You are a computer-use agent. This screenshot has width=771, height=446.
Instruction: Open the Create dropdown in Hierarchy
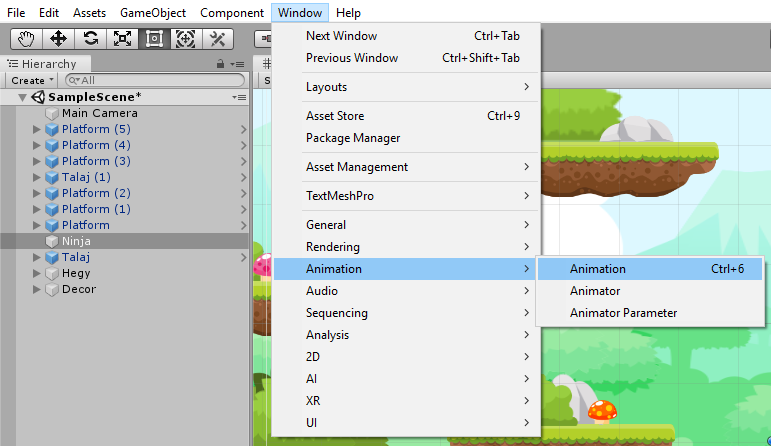click(x=31, y=80)
